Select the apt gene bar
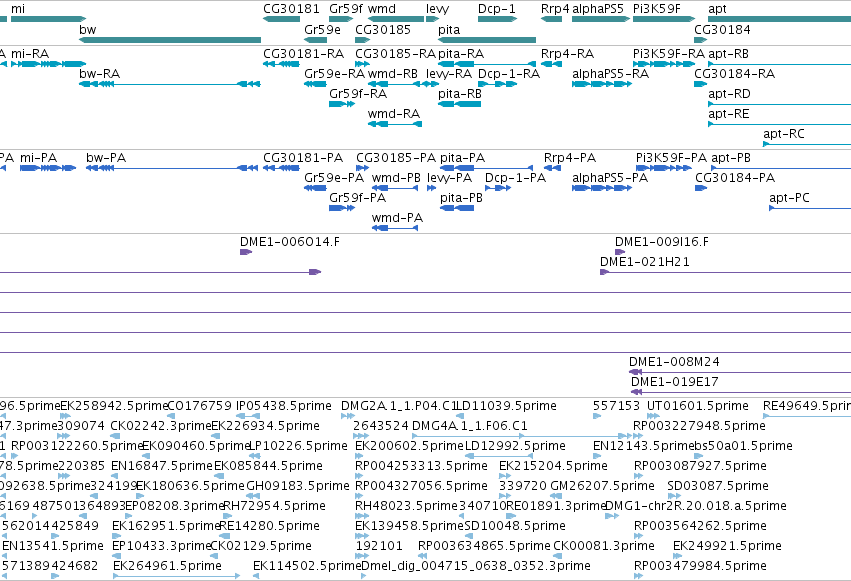 point(779,19)
